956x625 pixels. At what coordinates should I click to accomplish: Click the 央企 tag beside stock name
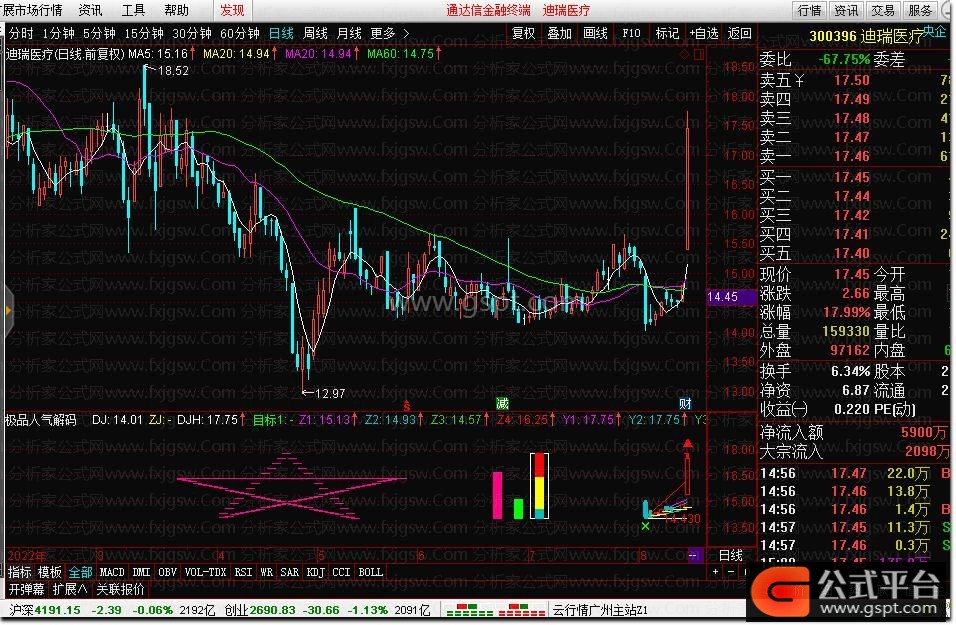coord(934,30)
